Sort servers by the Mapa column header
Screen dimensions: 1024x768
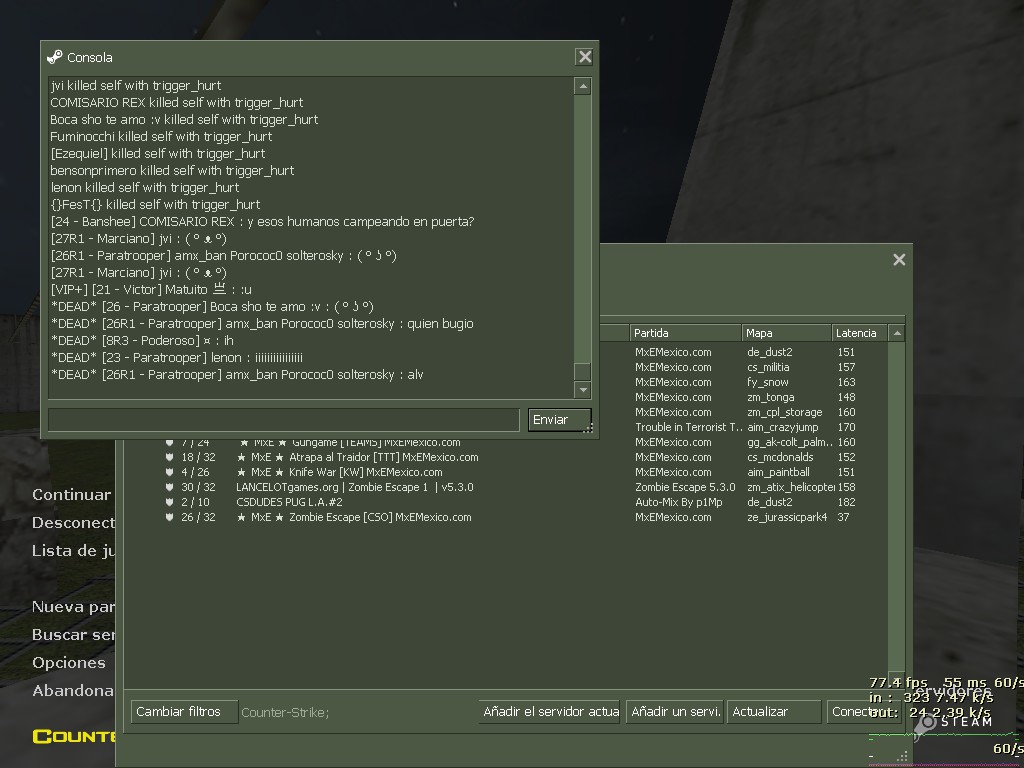point(786,333)
